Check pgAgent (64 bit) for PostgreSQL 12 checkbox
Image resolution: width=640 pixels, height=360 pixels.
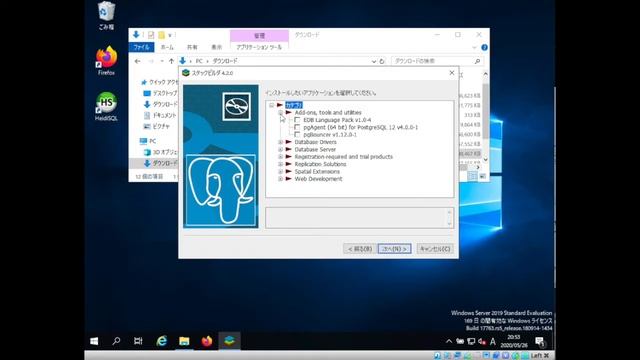[297, 127]
